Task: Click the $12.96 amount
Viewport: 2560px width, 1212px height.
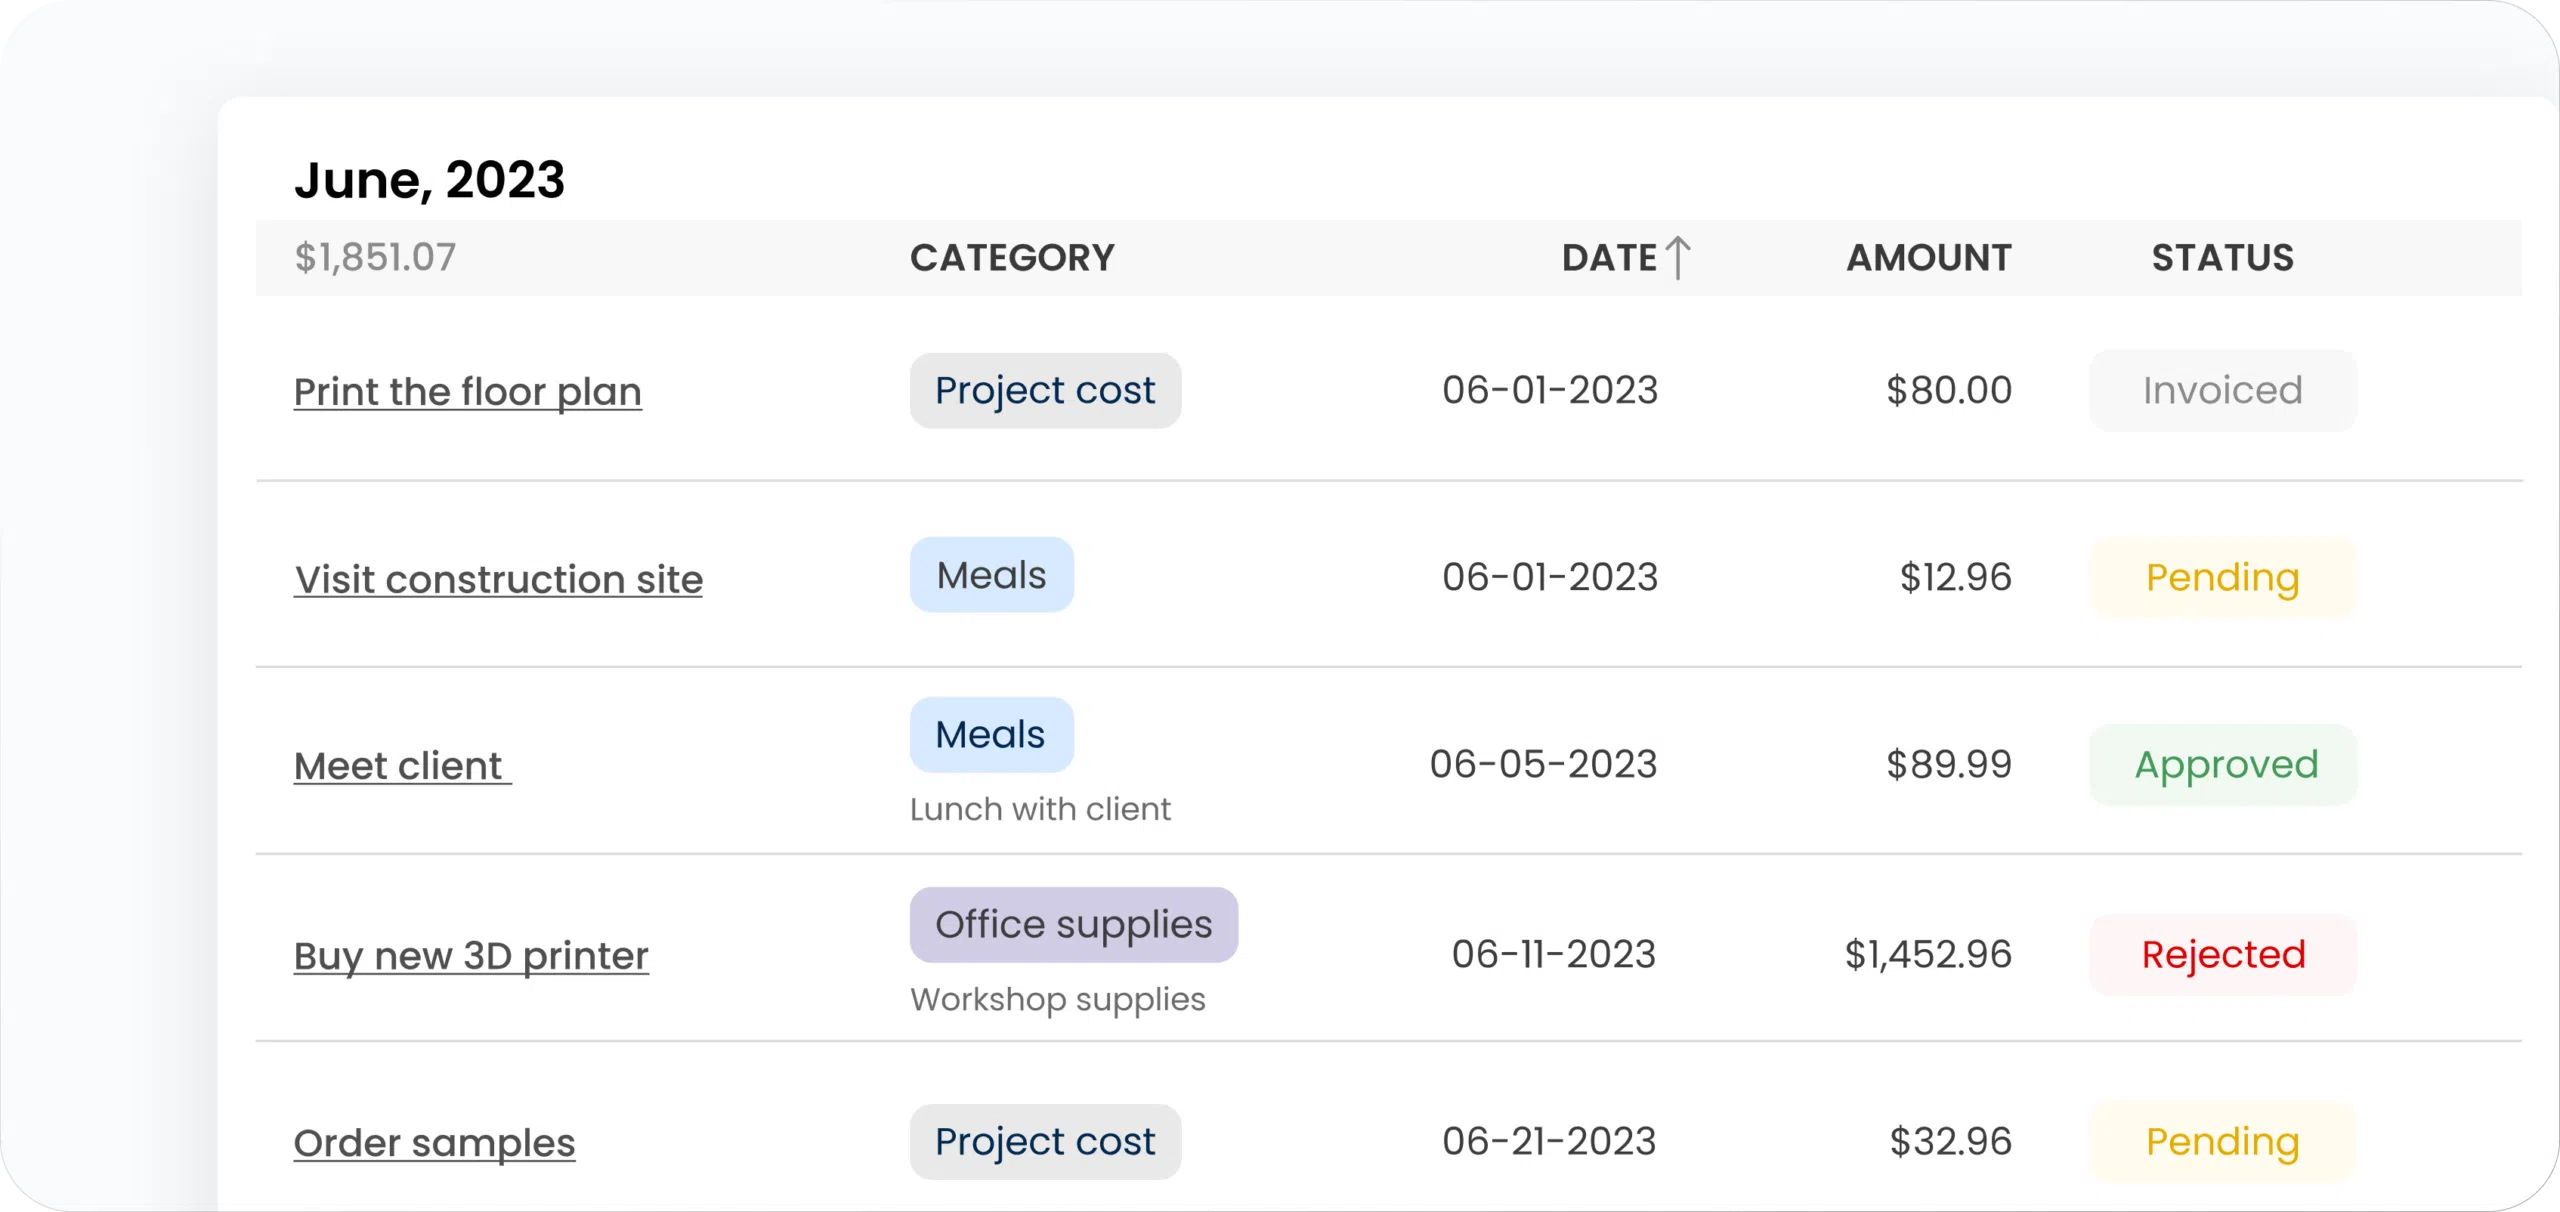Action: (1955, 577)
